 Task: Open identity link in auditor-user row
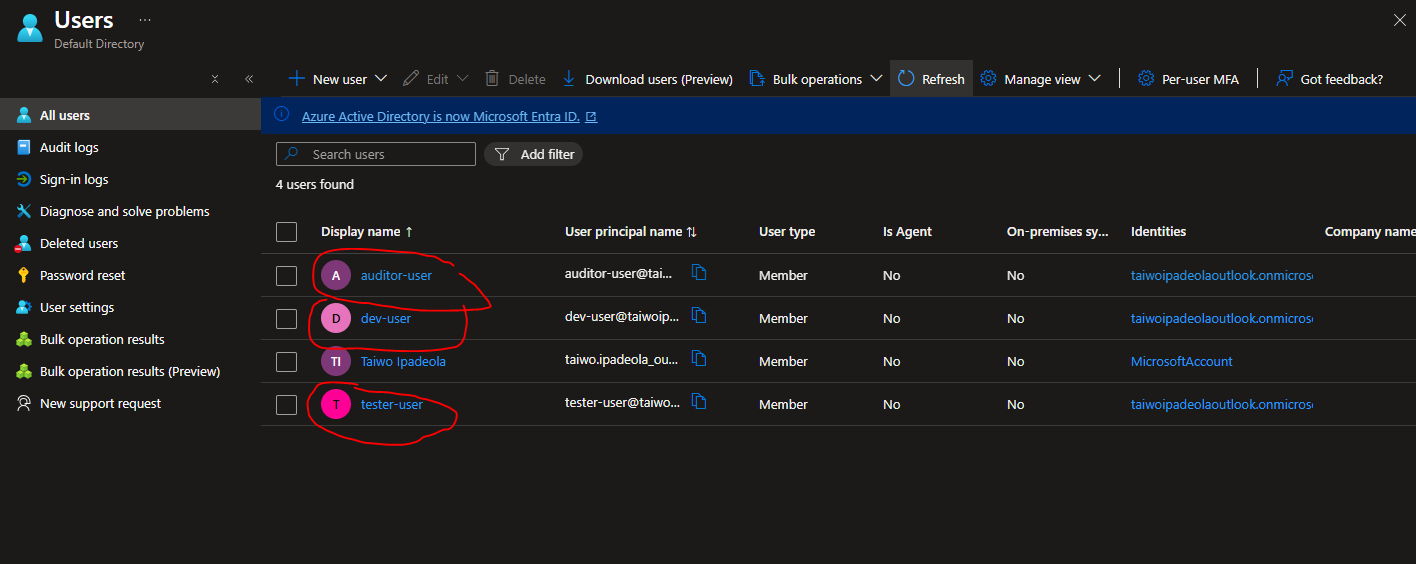(1221, 275)
